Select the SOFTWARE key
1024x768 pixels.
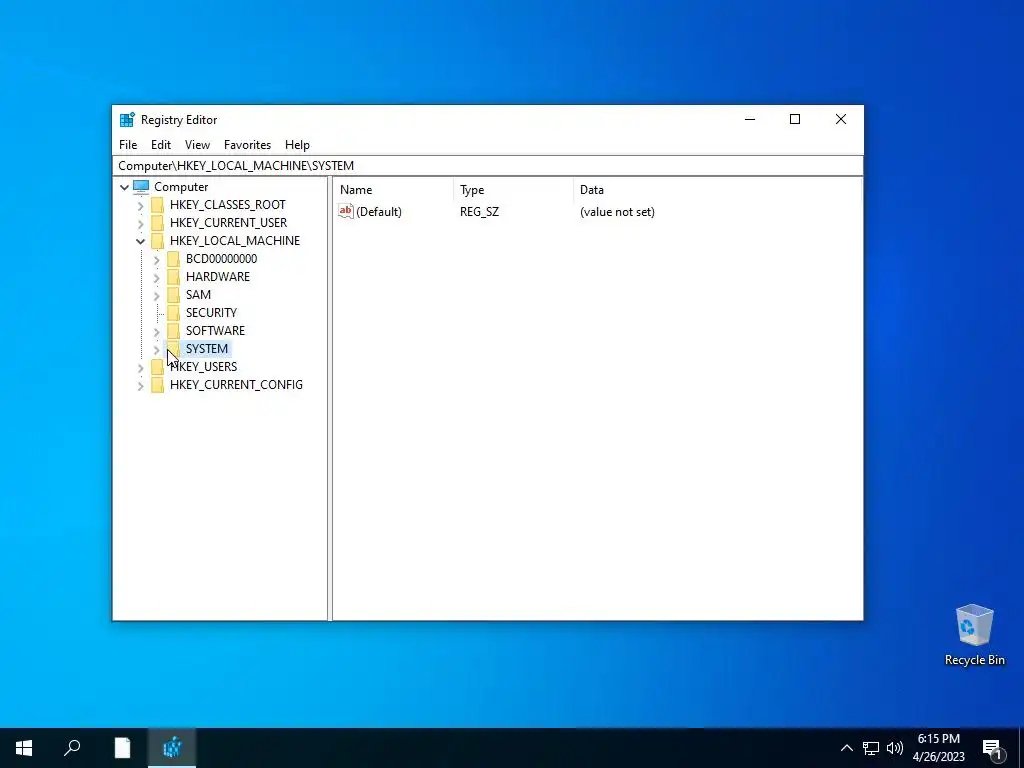(215, 330)
